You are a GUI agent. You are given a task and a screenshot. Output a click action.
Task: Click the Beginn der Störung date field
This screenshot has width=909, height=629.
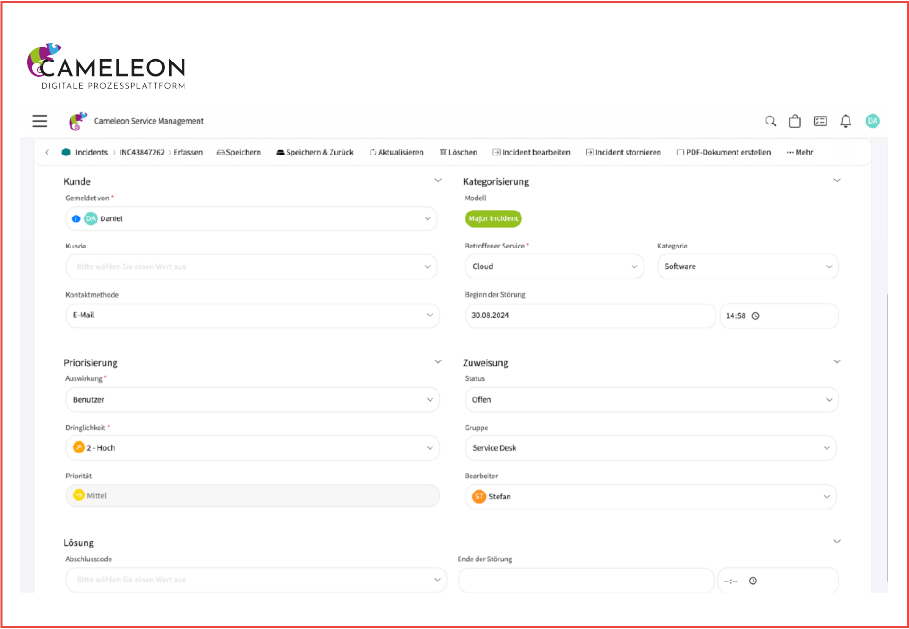590,315
